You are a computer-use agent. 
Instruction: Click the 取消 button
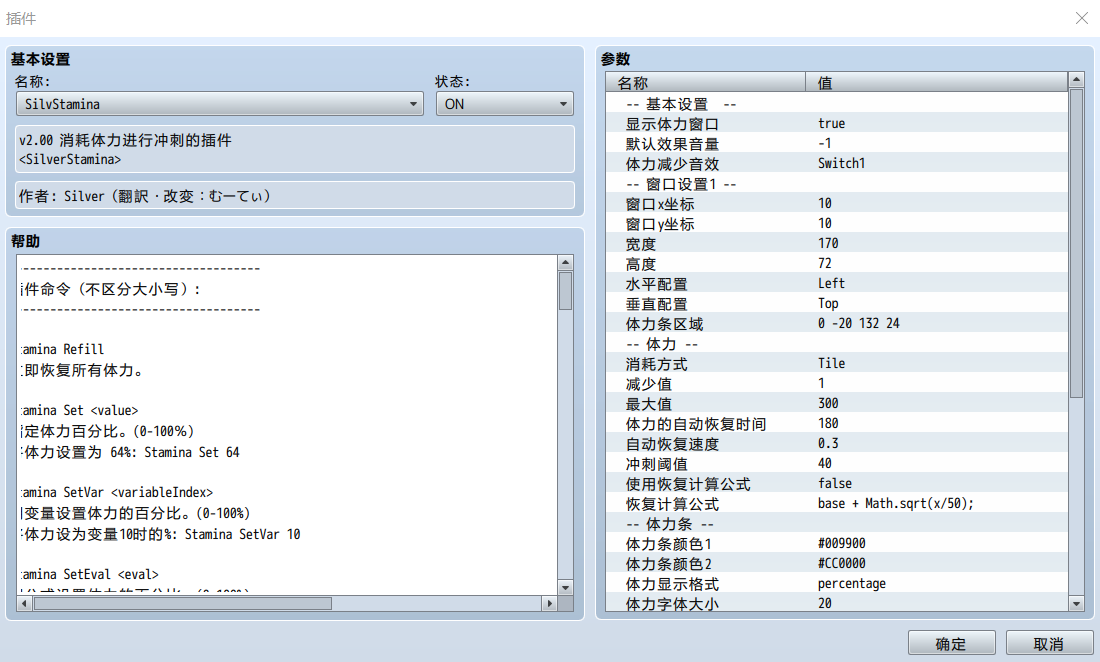1049,644
